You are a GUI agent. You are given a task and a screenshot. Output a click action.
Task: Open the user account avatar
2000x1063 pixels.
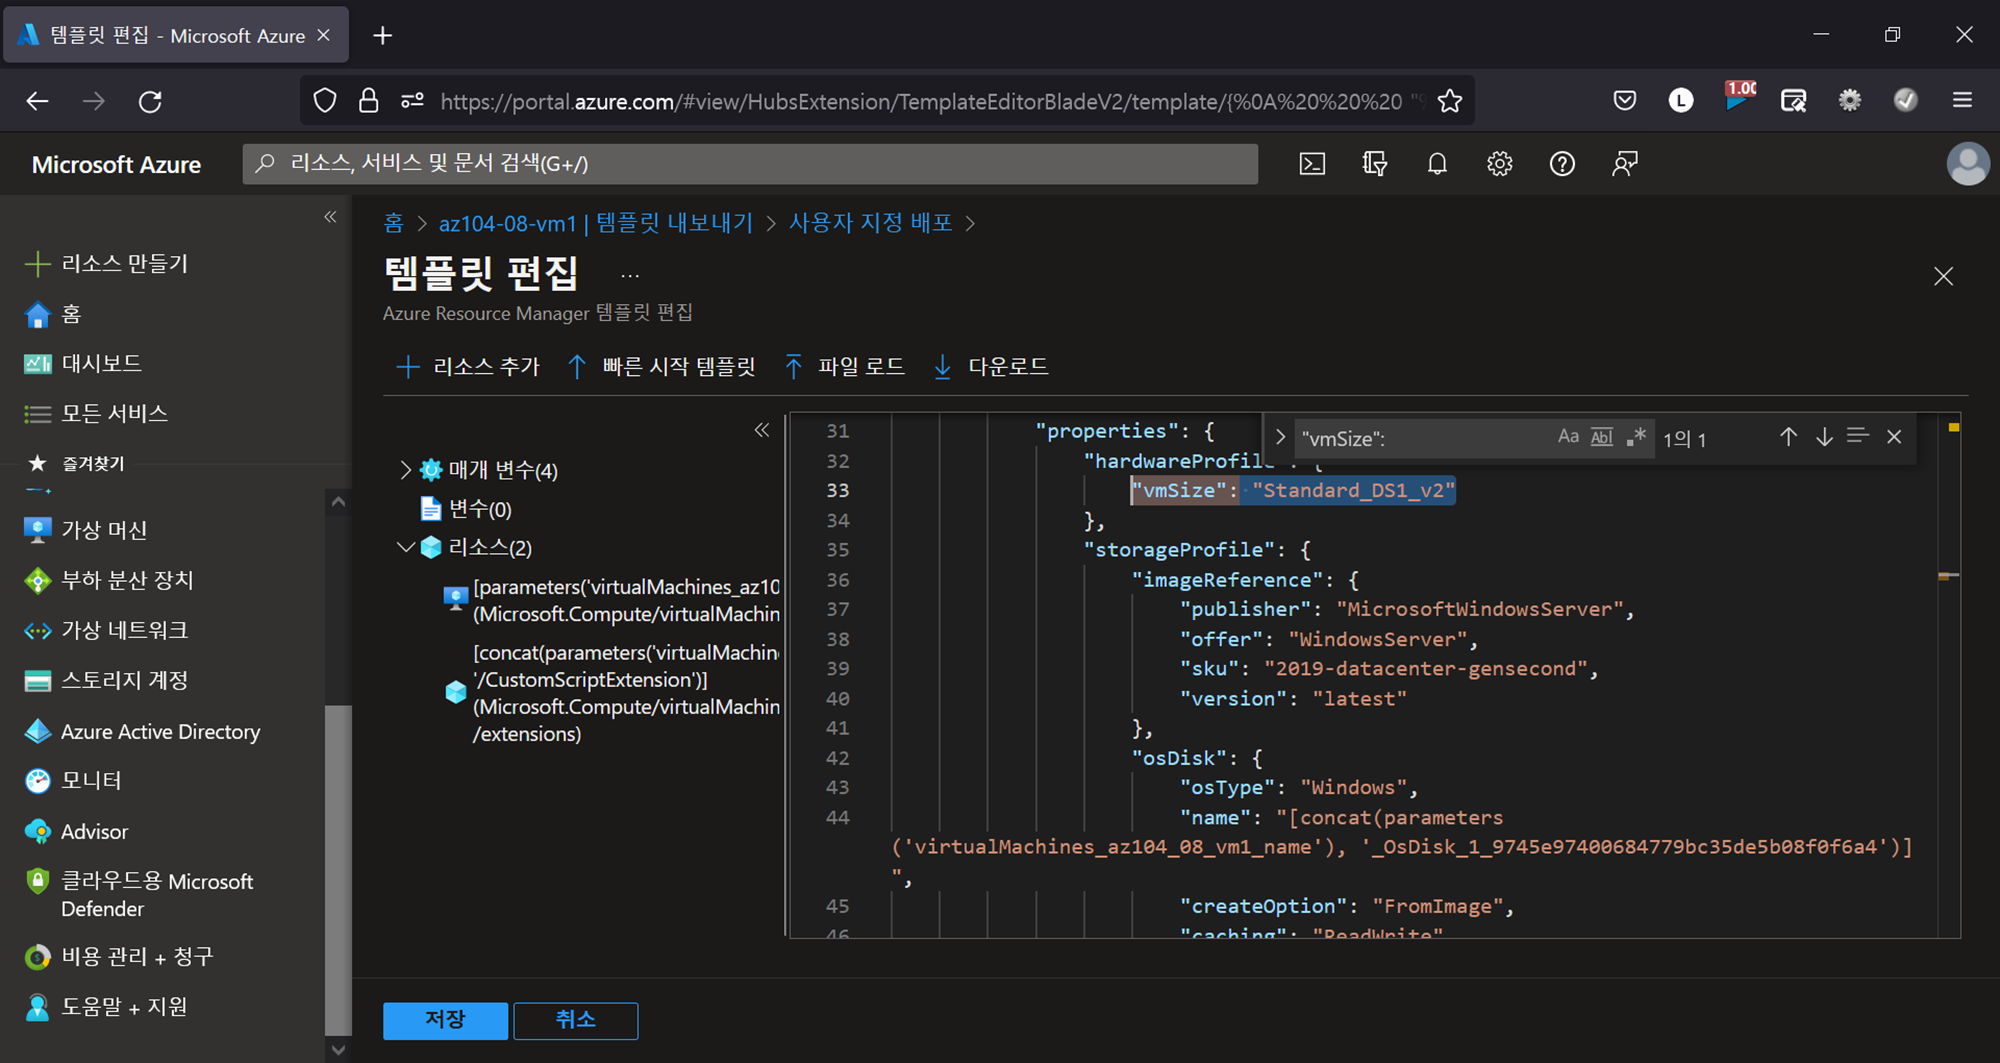tap(1967, 164)
